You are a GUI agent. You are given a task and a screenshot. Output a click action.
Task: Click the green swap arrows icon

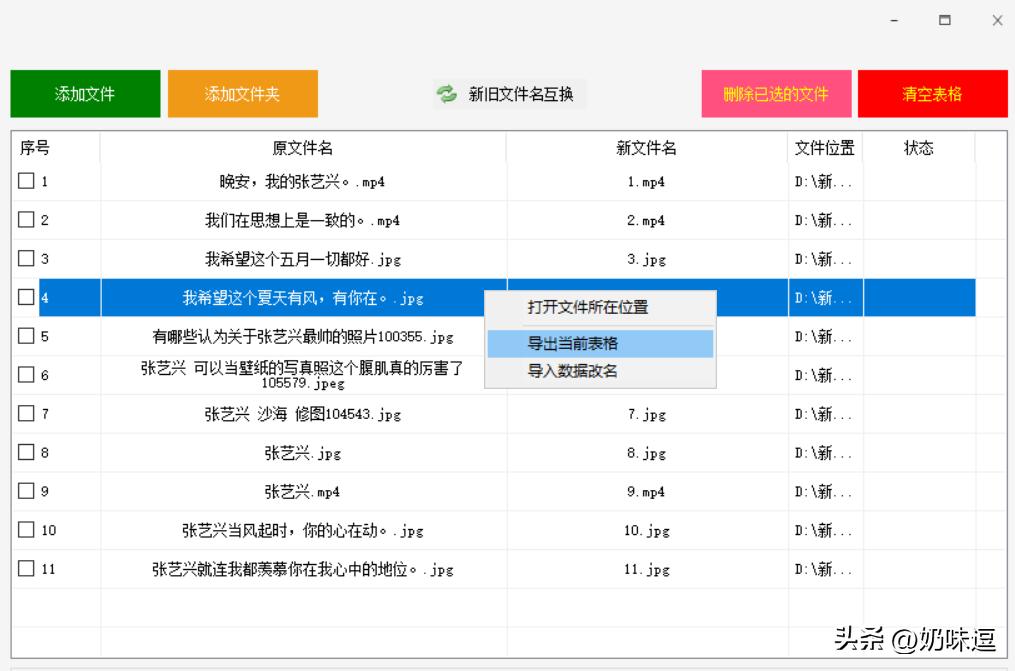[446, 94]
